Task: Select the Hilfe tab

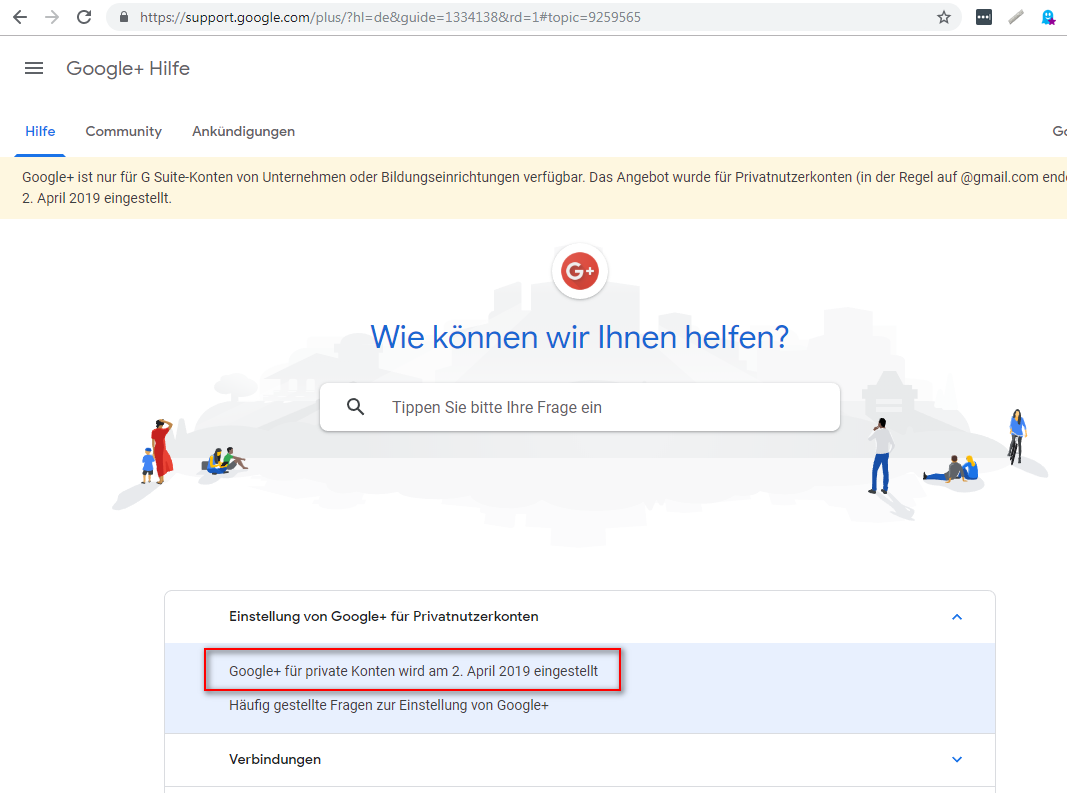Action: coord(40,131)
